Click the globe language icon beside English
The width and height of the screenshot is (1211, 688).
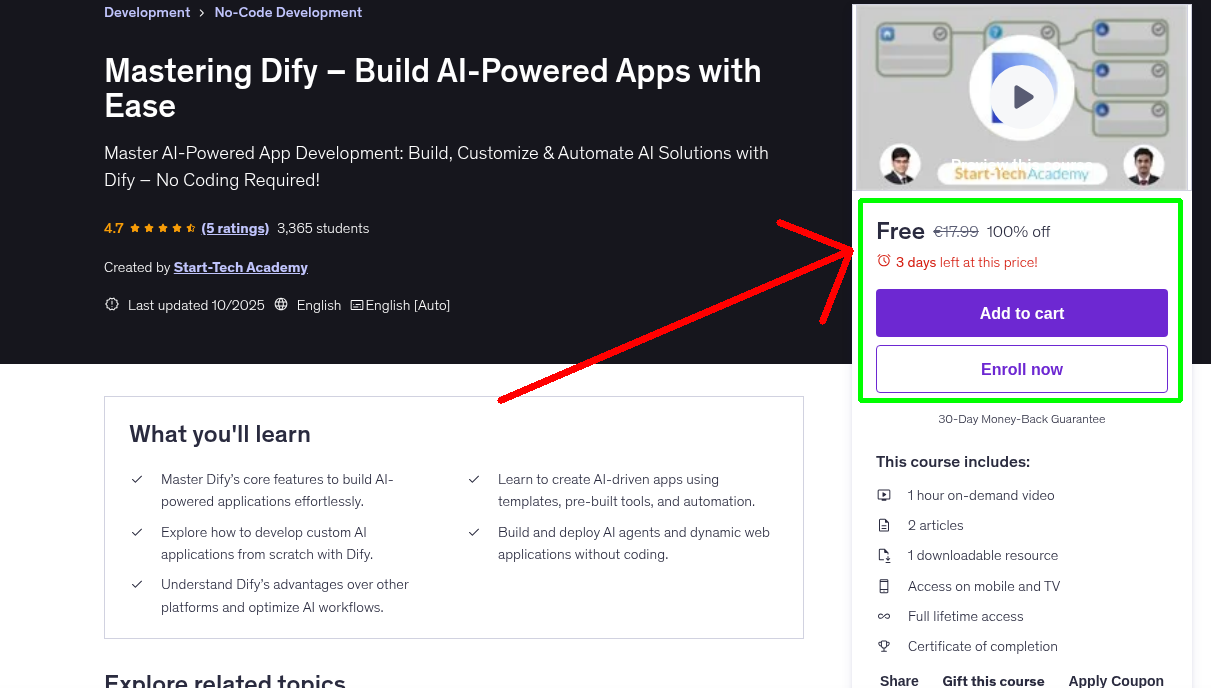point(280,304)
